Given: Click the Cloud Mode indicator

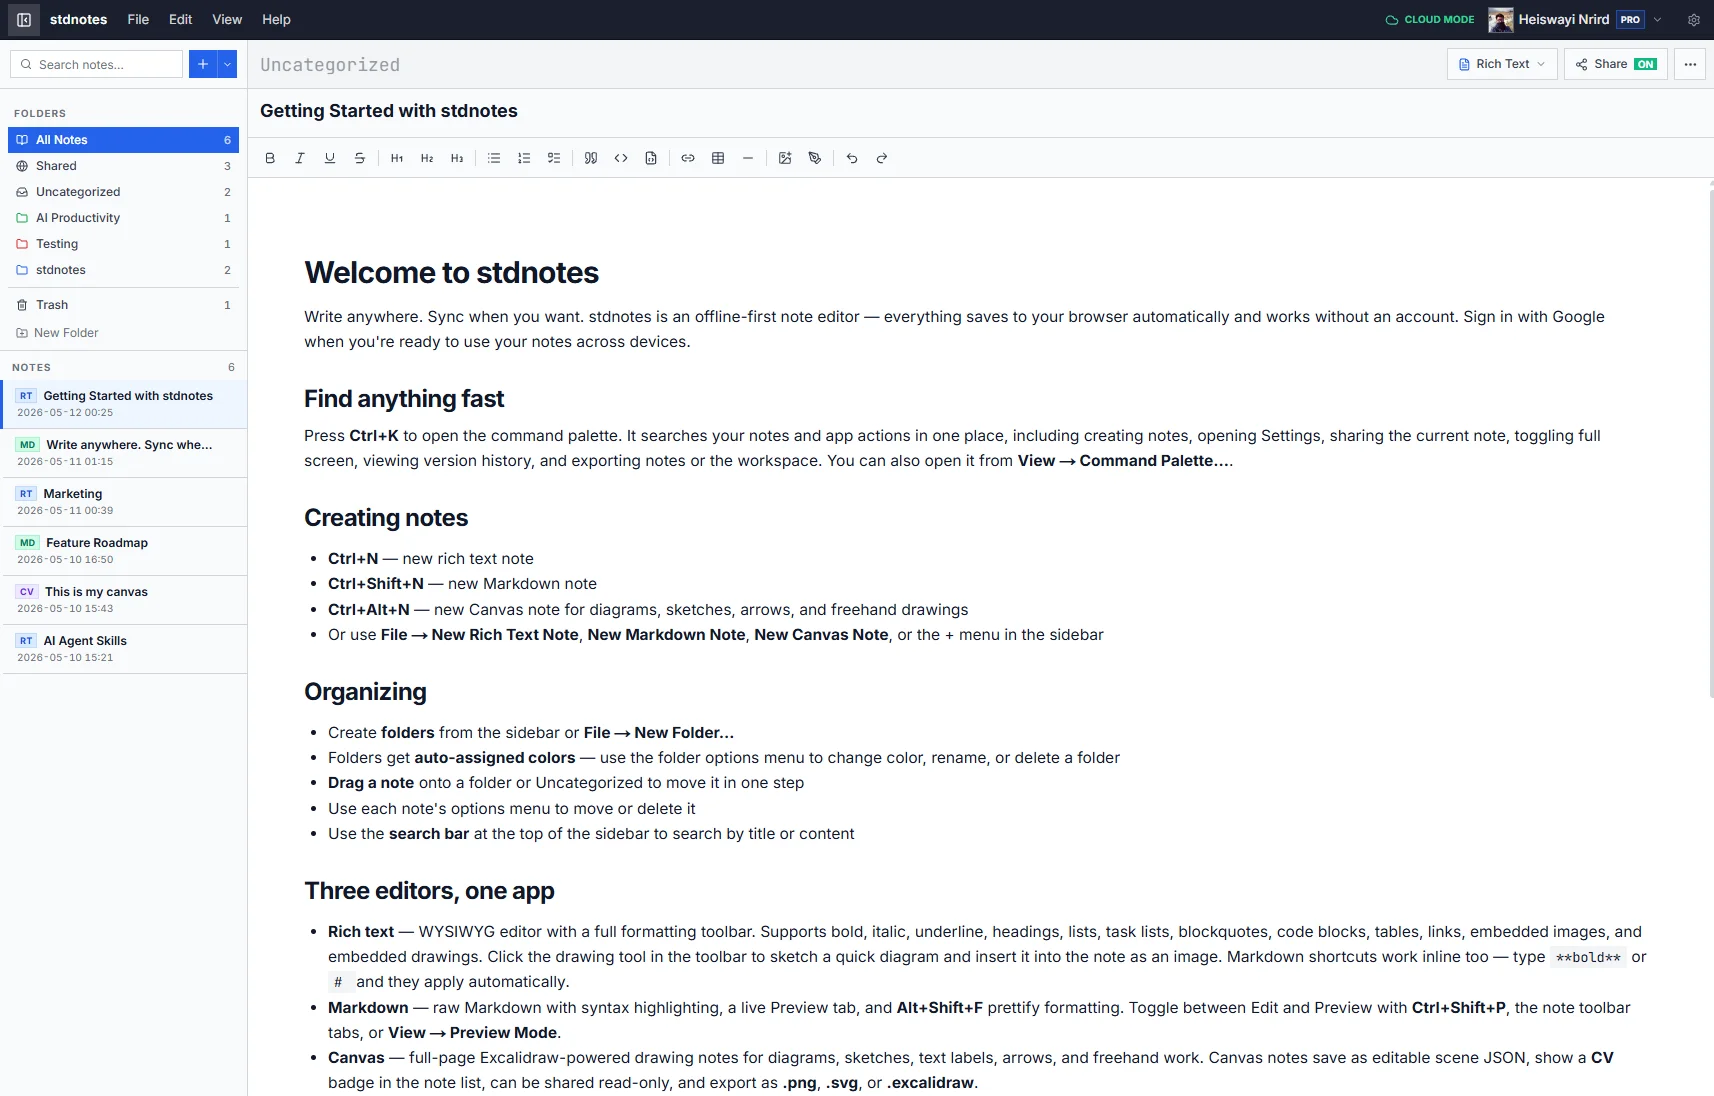Looking at the screenshot, I should pyautogui.click(x=1430, y=20).
